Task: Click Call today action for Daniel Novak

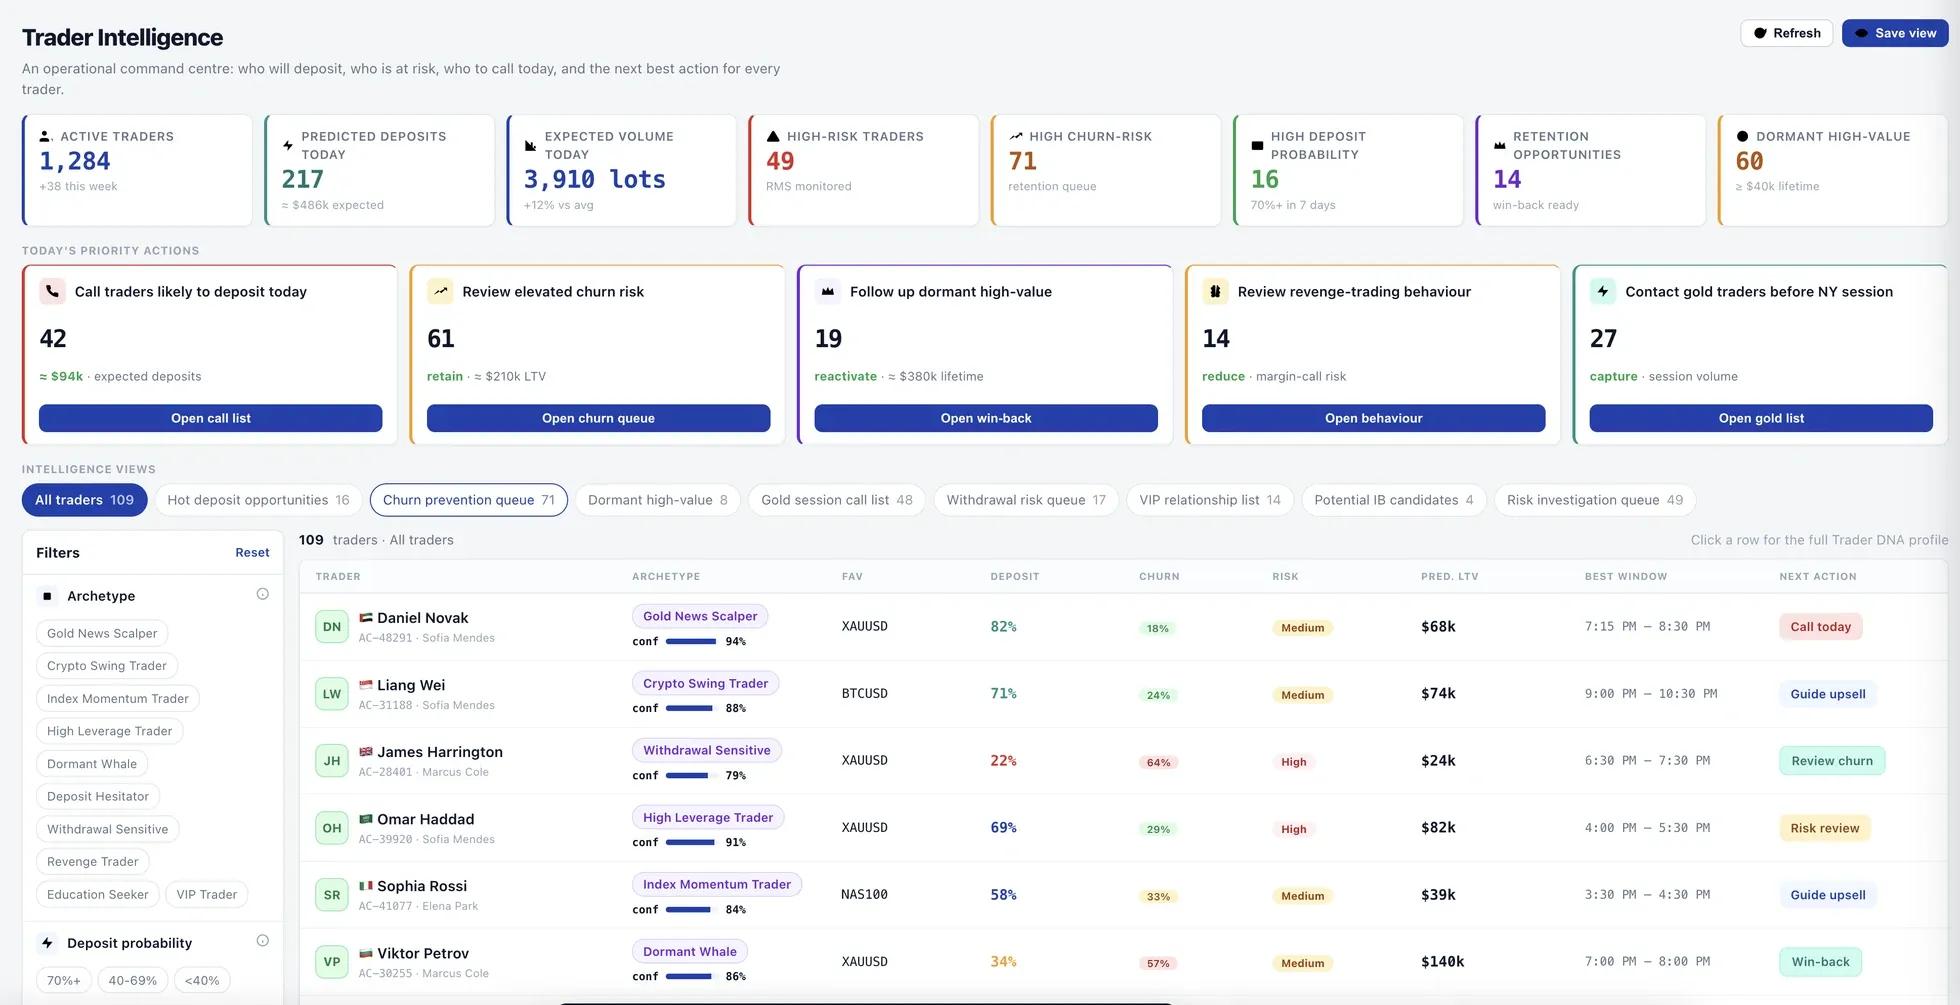Action: pyautogui.click(x=1820, y=627)
